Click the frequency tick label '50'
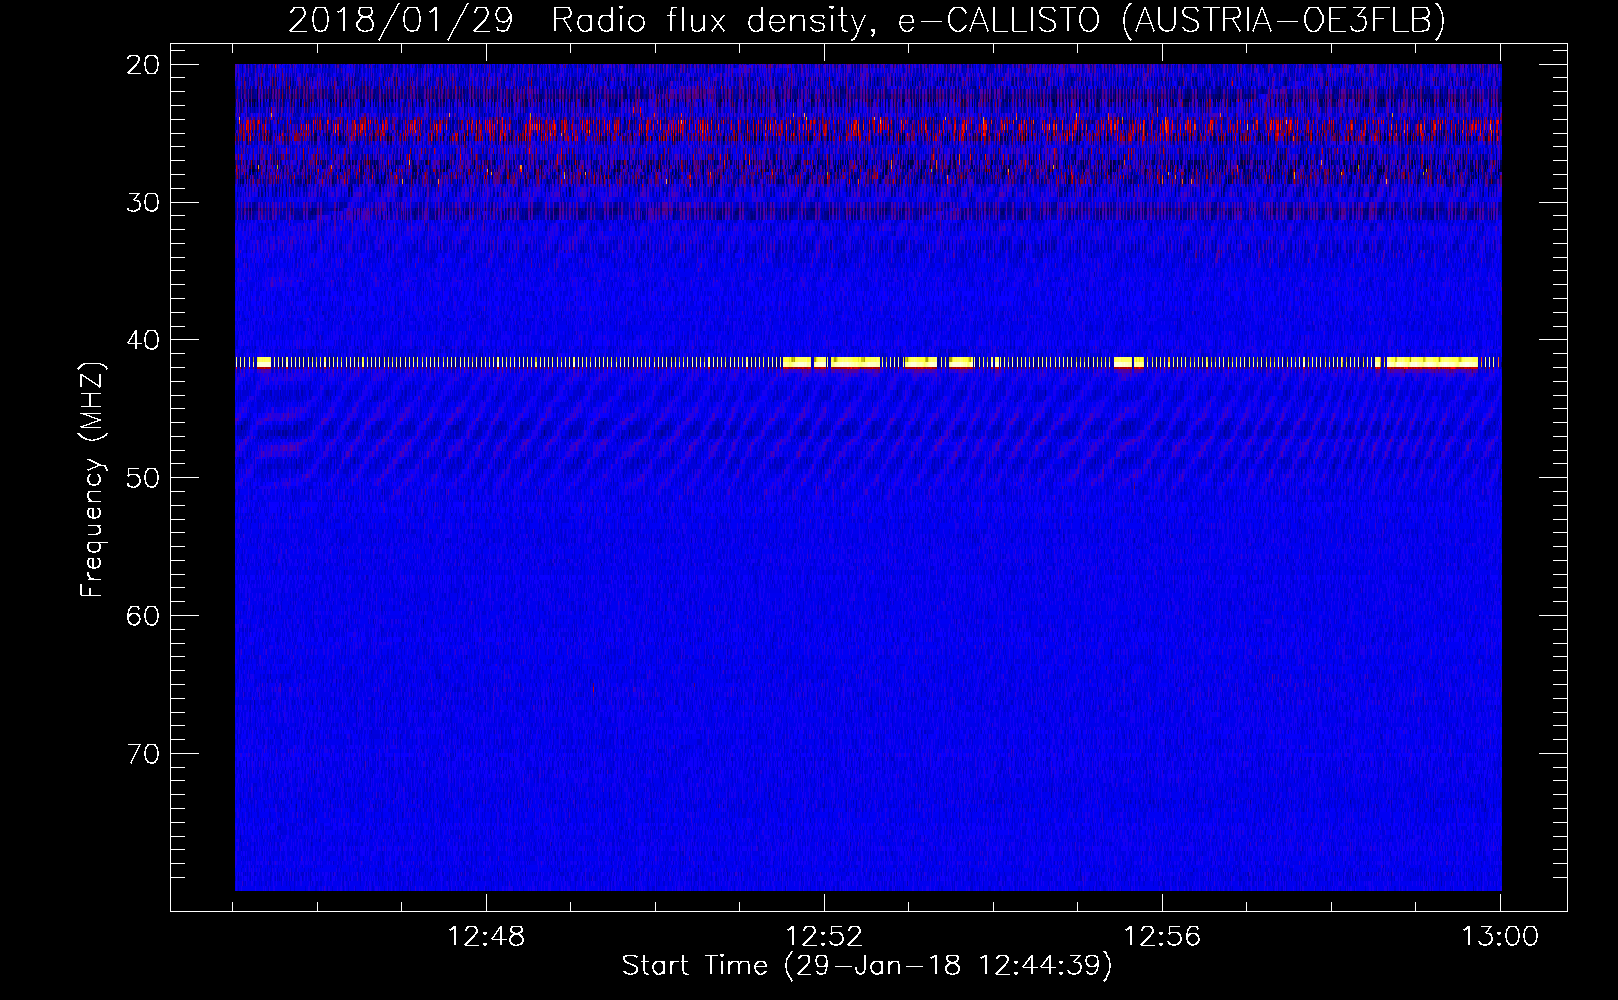The width and height of the screenshot is (1618, 1000). pyautogui.click(x=144, y=478)
